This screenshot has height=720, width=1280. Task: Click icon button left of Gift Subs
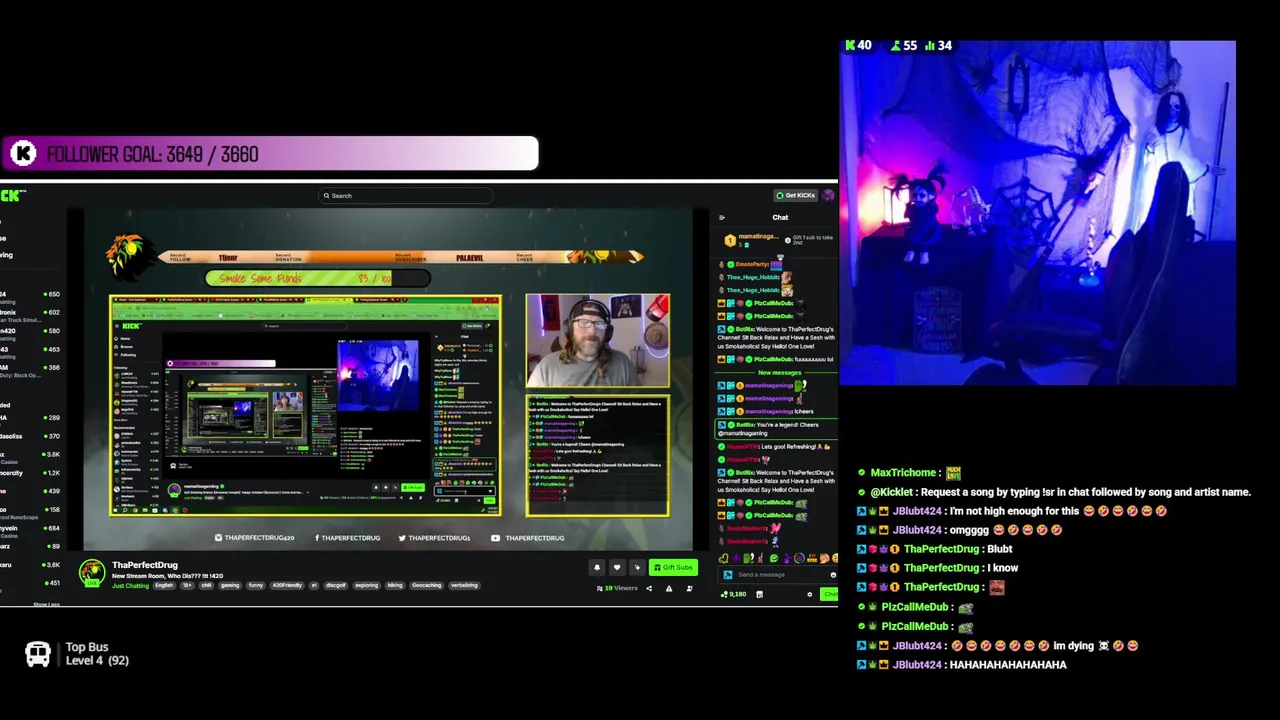[x=637, y=567]
